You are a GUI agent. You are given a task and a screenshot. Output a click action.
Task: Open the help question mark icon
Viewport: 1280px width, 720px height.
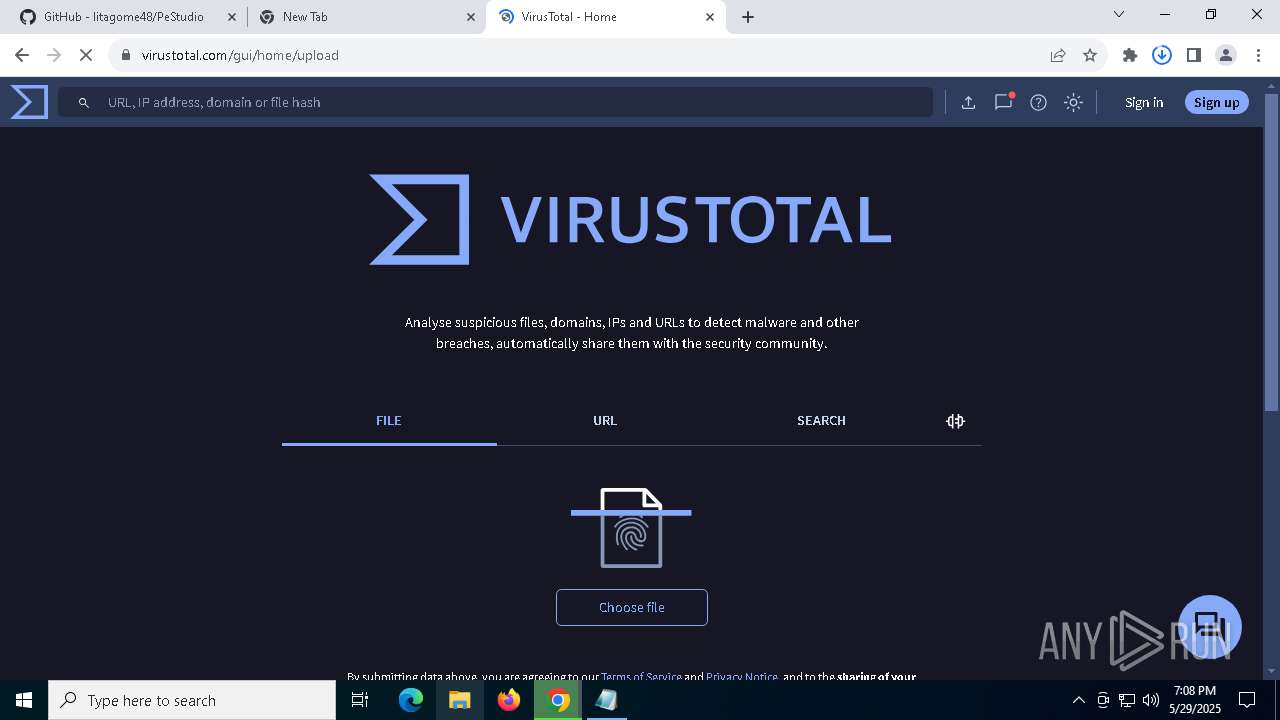coord(1038,102)
